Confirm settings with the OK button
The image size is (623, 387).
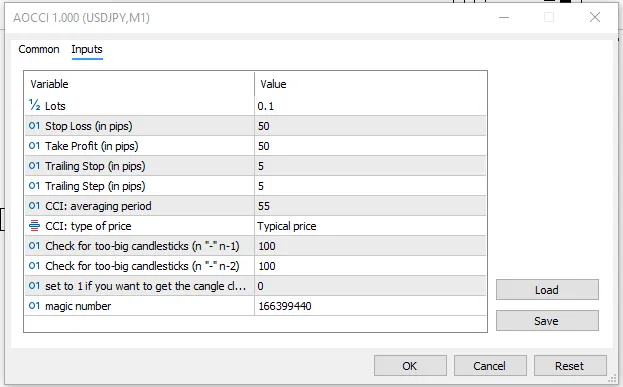point(410,366)
